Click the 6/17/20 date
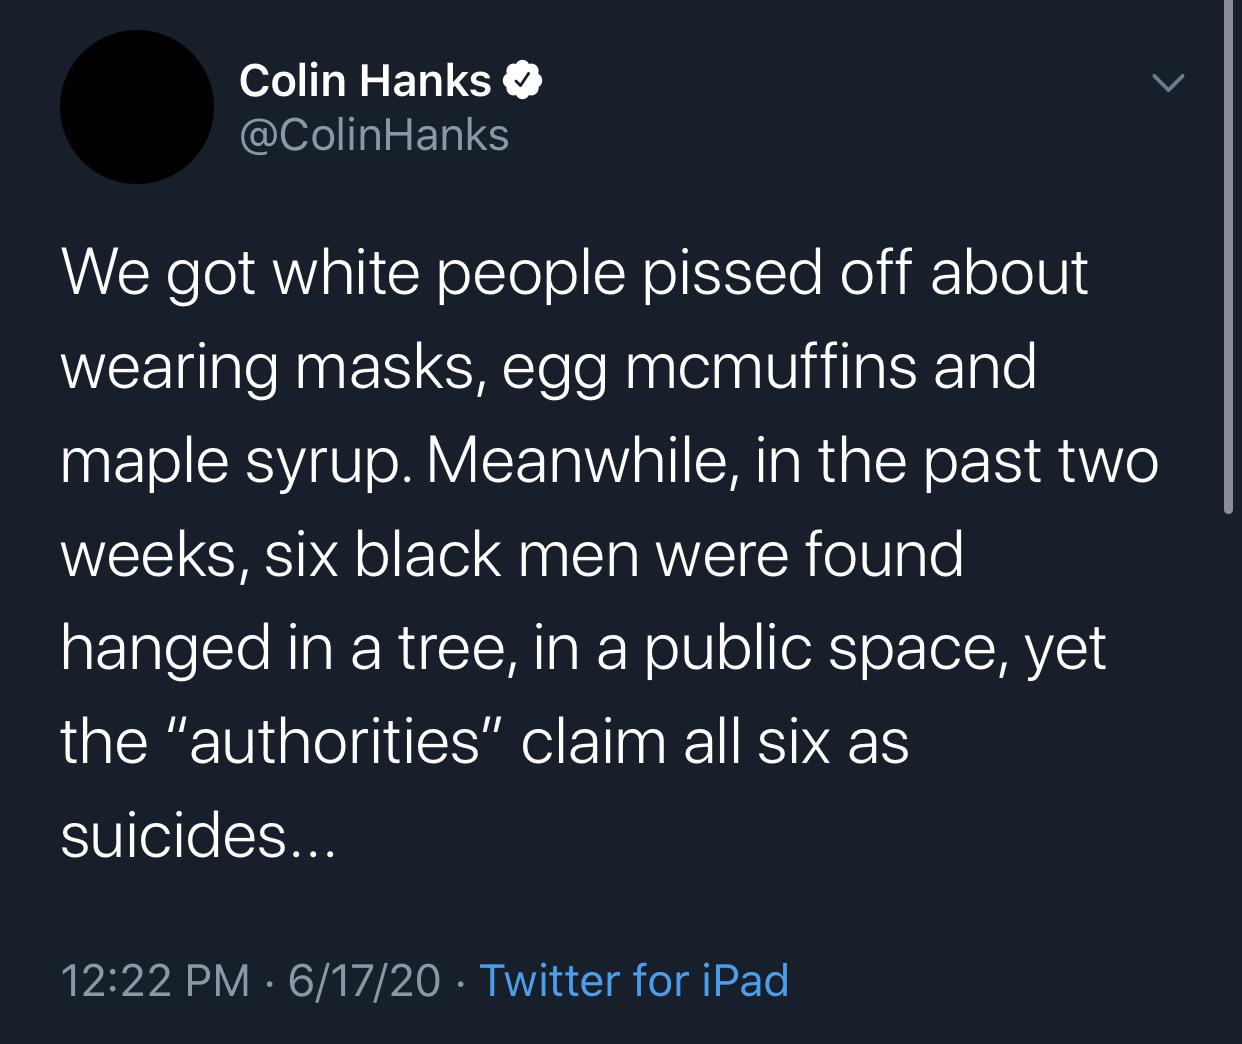This screenshot has width=1242, height=1044. pyautogui.click(x=364, y=980)
